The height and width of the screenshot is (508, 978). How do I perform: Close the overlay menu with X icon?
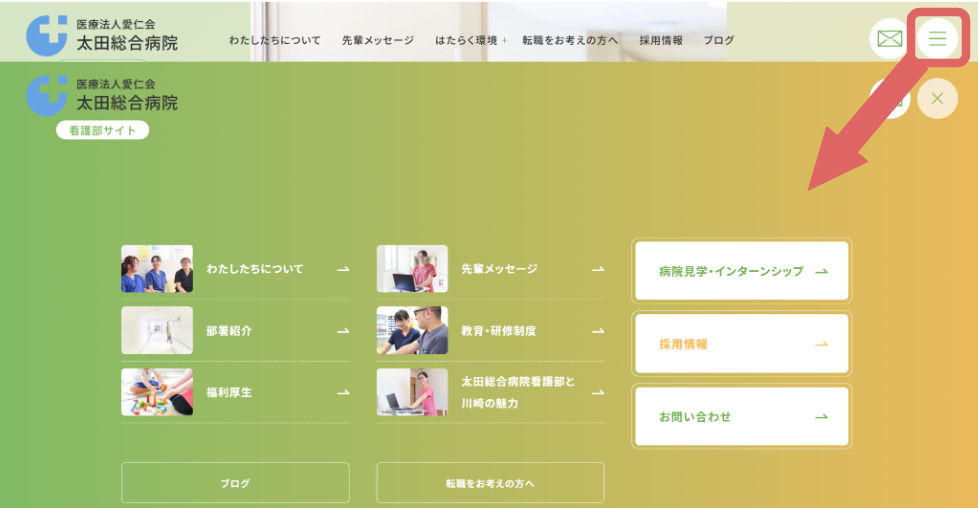pyautogui.click(x=937, y=98)
